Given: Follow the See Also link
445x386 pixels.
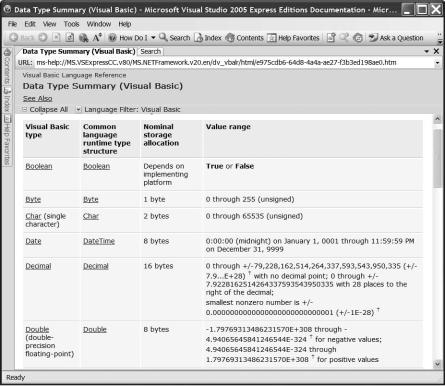Looking at the screenshot, I should coord(37,98).
